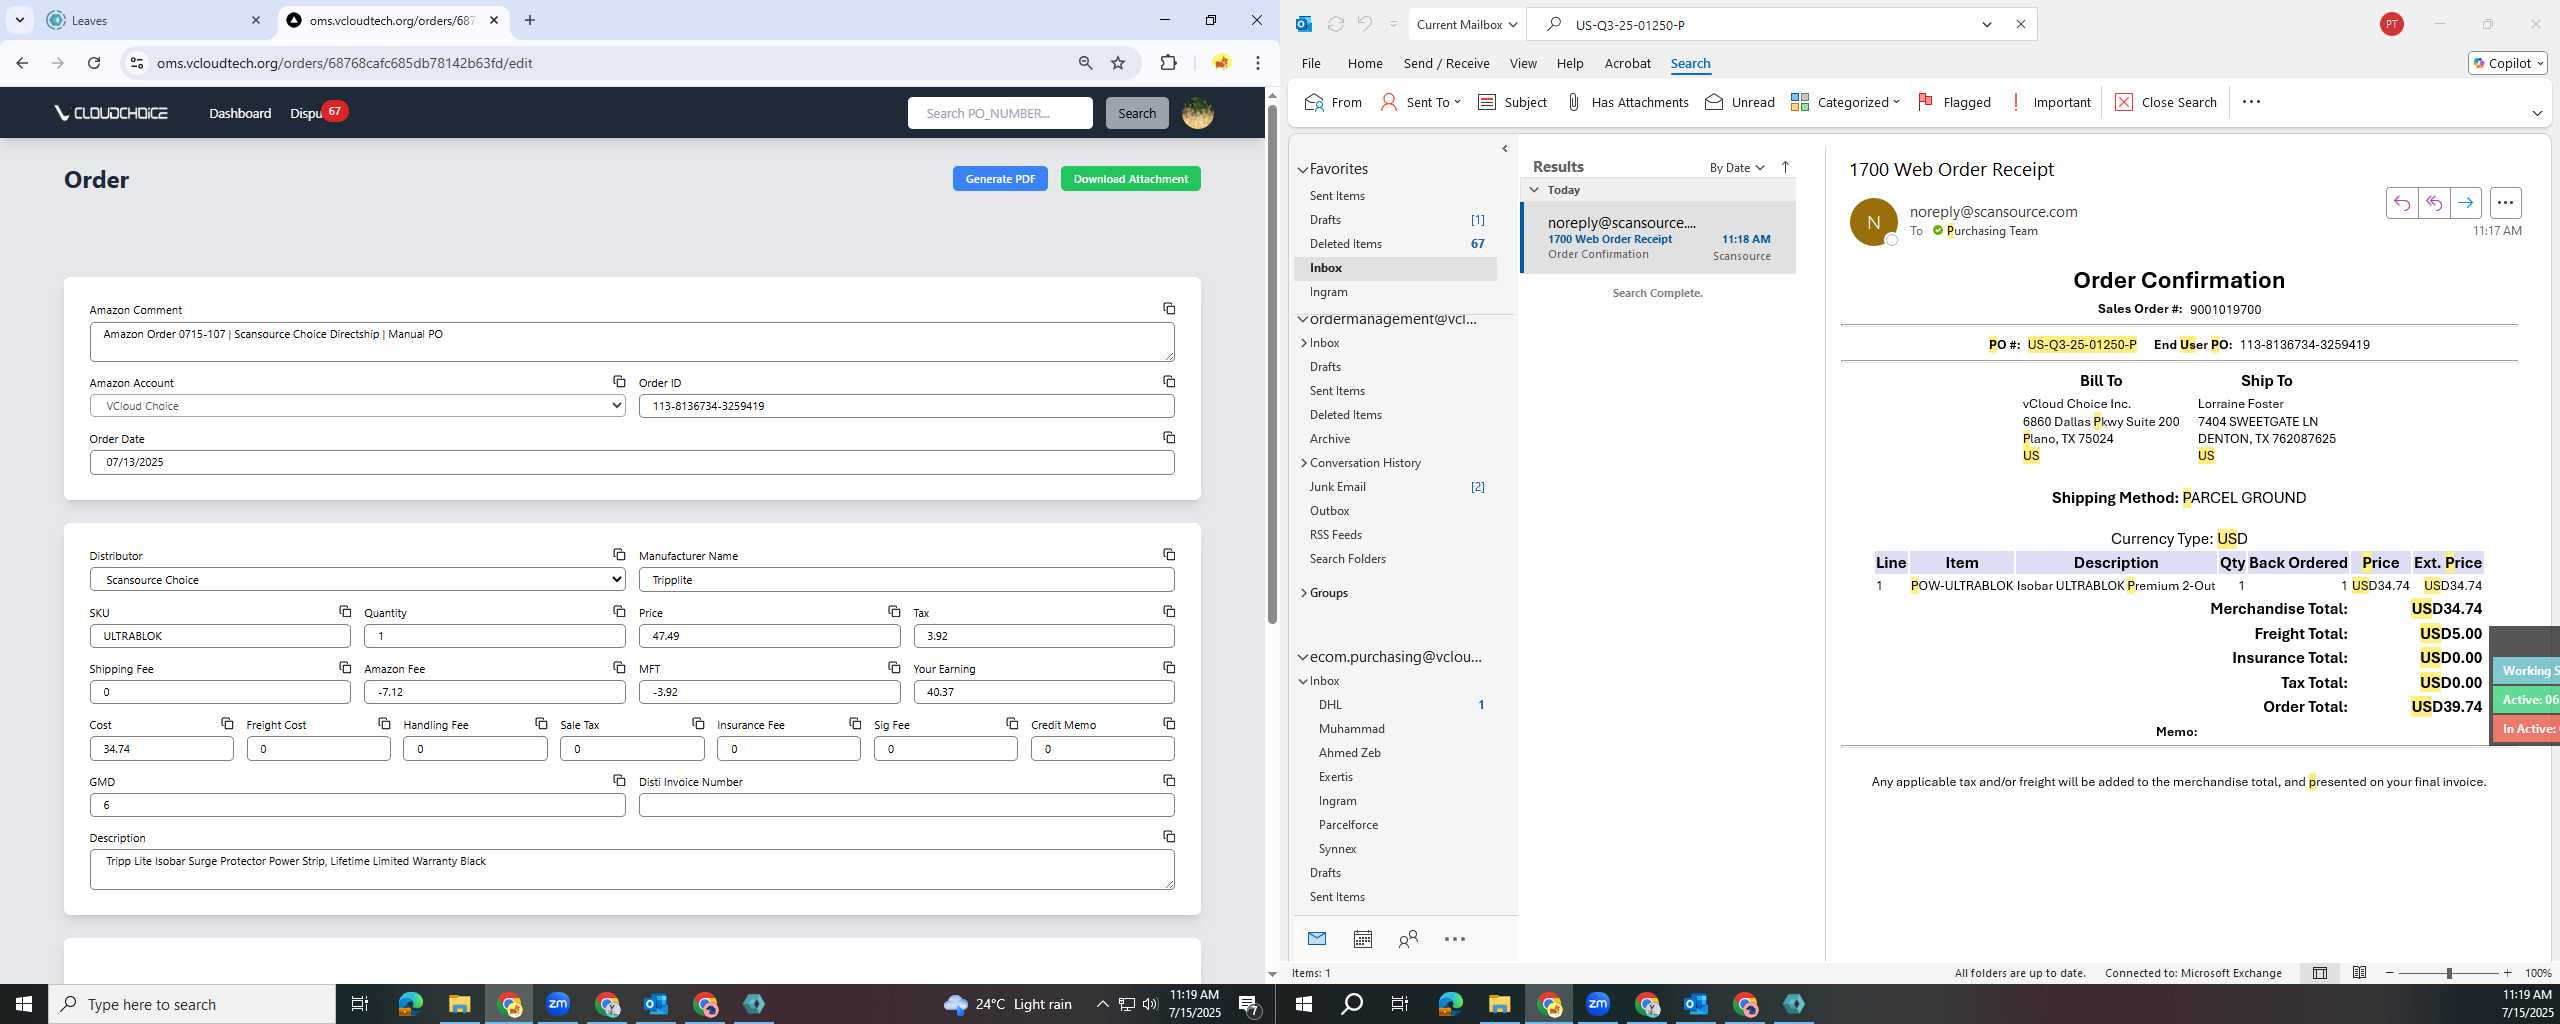Open the Outlook File menu
This screenshot has width=2560, height=1024.
click(1311, 63)
